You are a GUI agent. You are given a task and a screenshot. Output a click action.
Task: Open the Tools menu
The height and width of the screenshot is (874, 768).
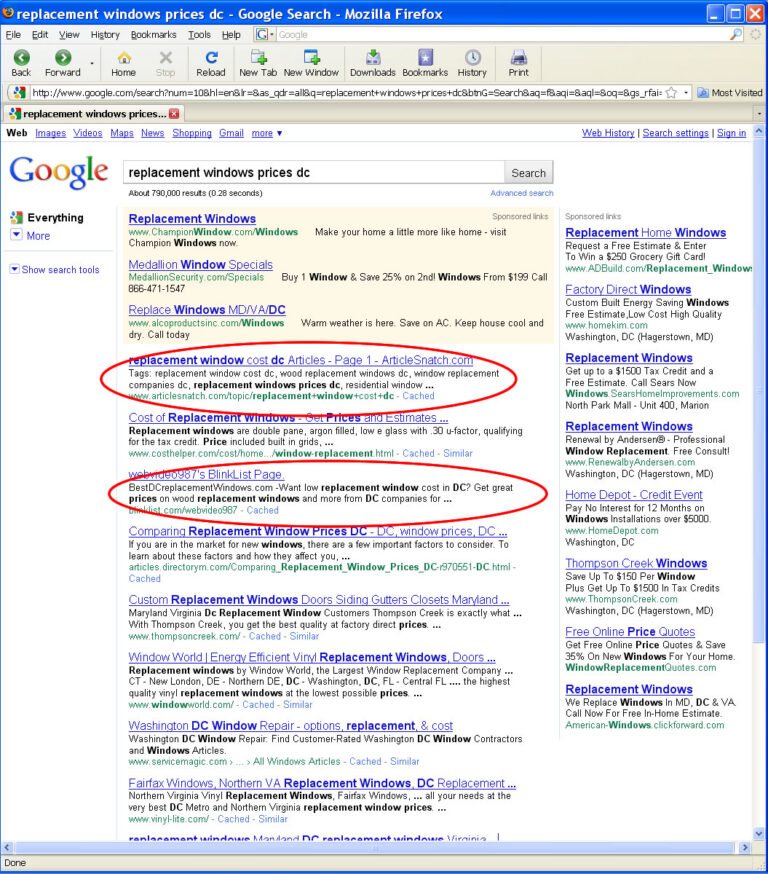tap(199, 35)
